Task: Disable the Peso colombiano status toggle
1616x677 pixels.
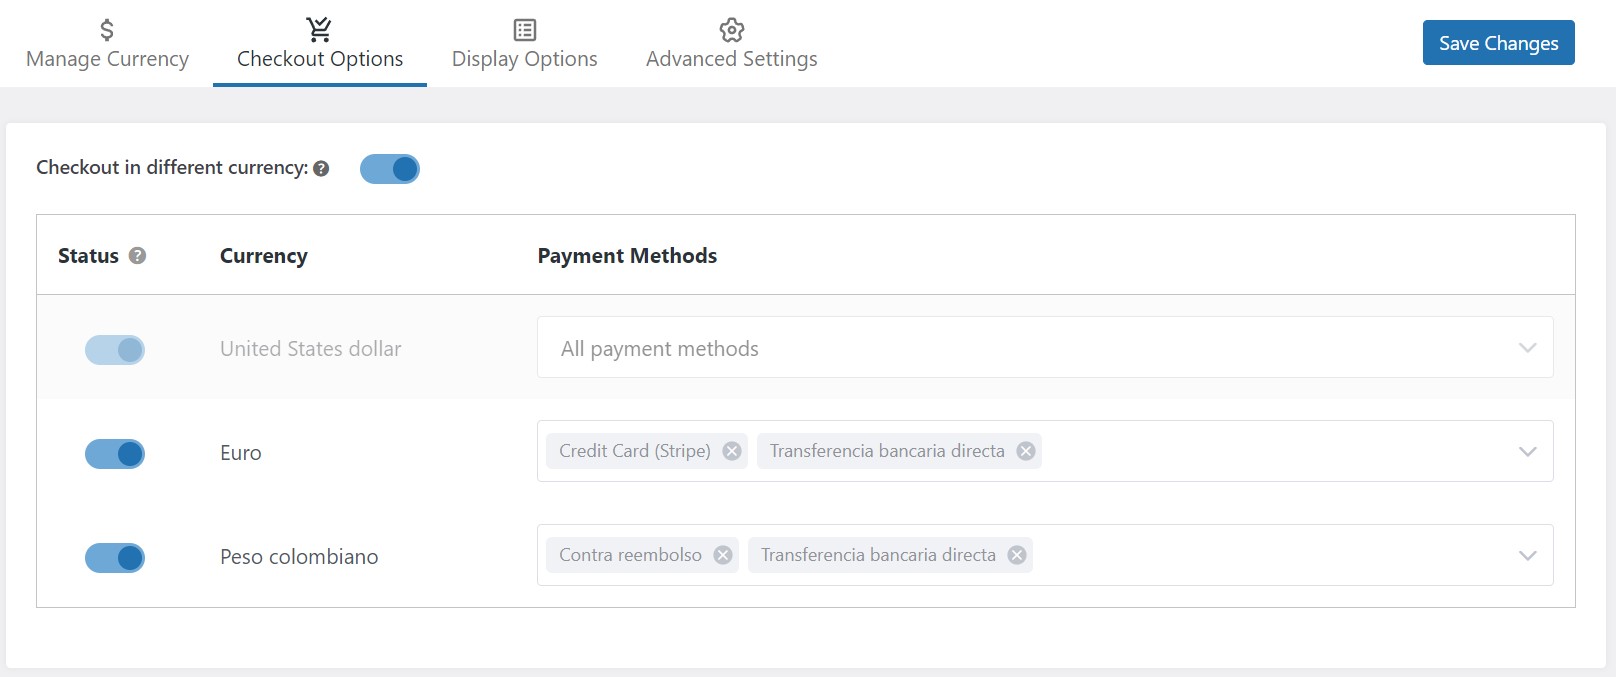Action: click(115, 558)
